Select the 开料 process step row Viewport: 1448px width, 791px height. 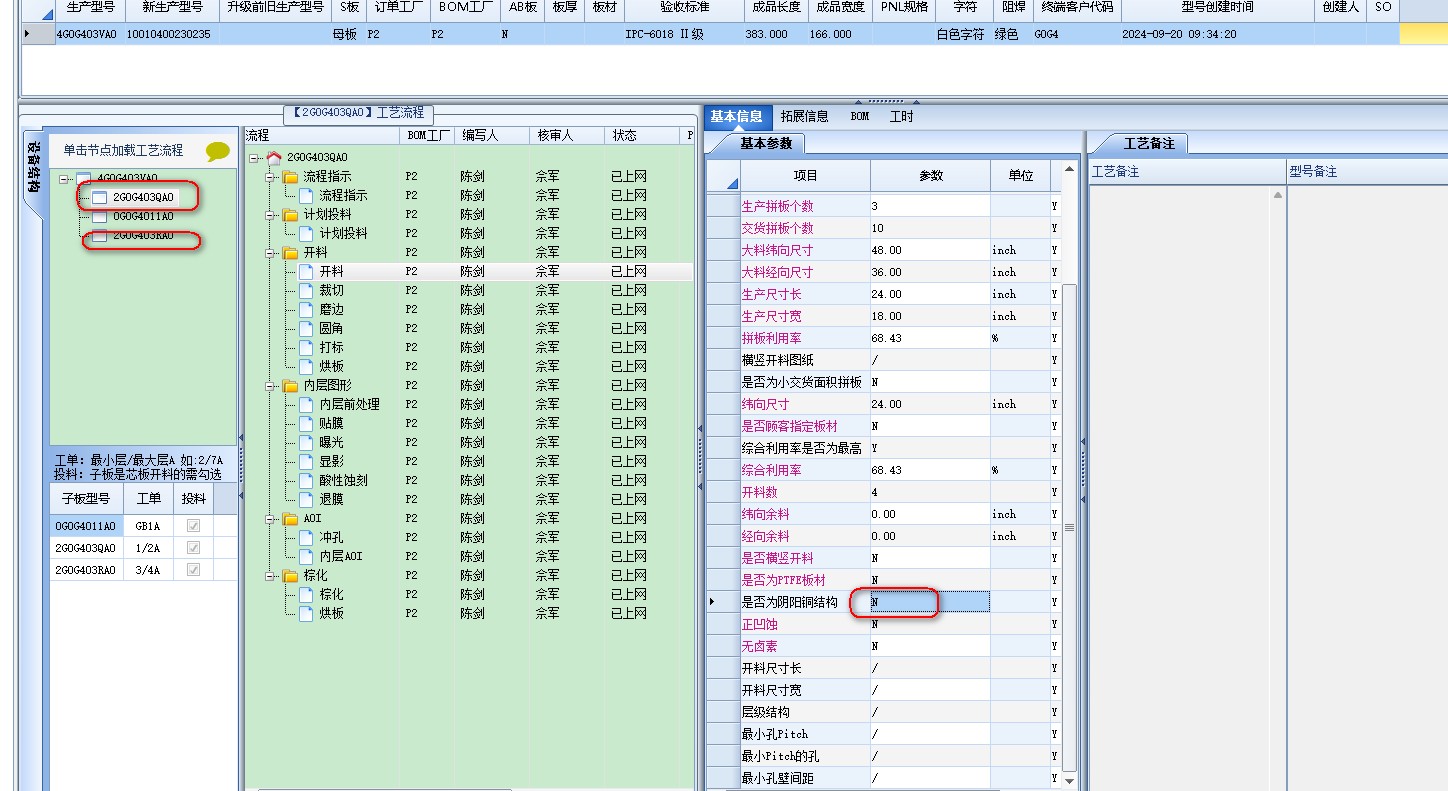click(470, 272)
